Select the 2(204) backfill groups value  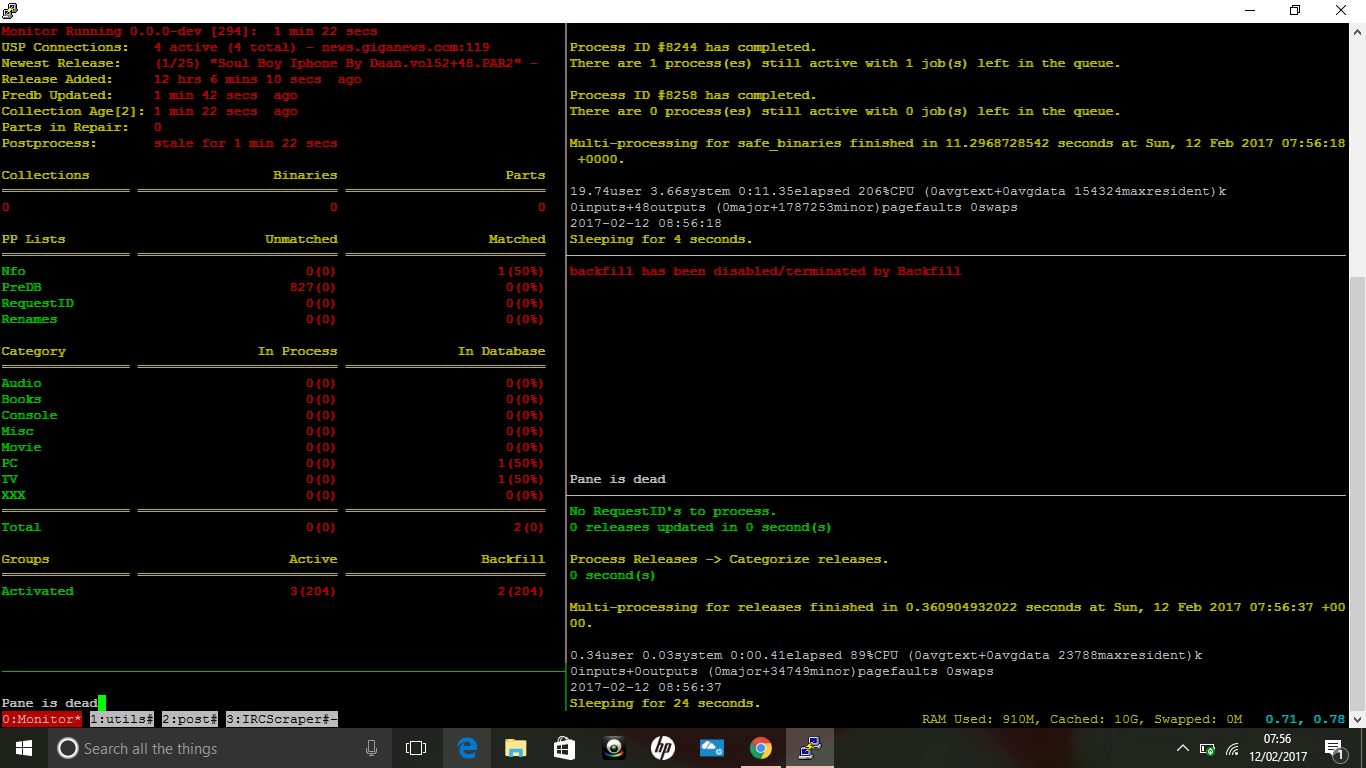tap(521, 591)
